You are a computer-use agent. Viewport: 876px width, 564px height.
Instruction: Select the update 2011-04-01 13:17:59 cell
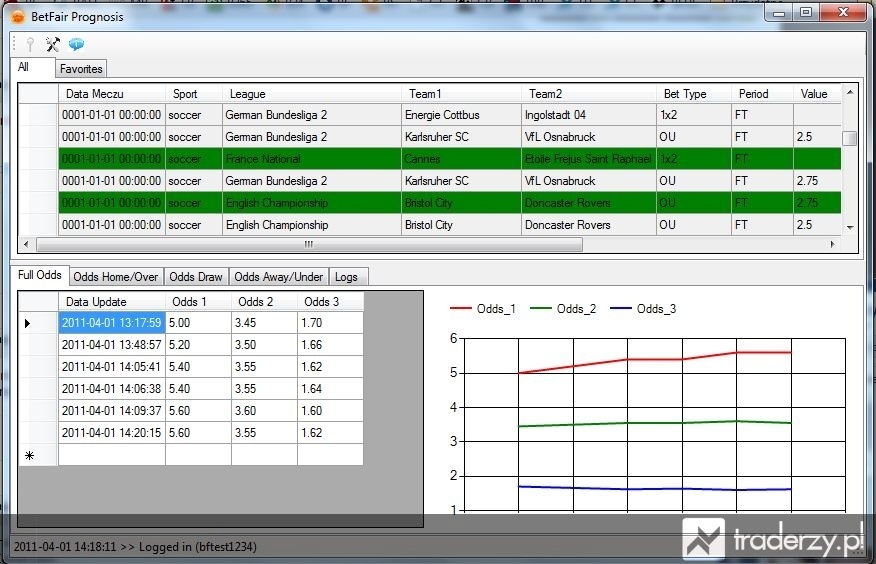point(112,323)
